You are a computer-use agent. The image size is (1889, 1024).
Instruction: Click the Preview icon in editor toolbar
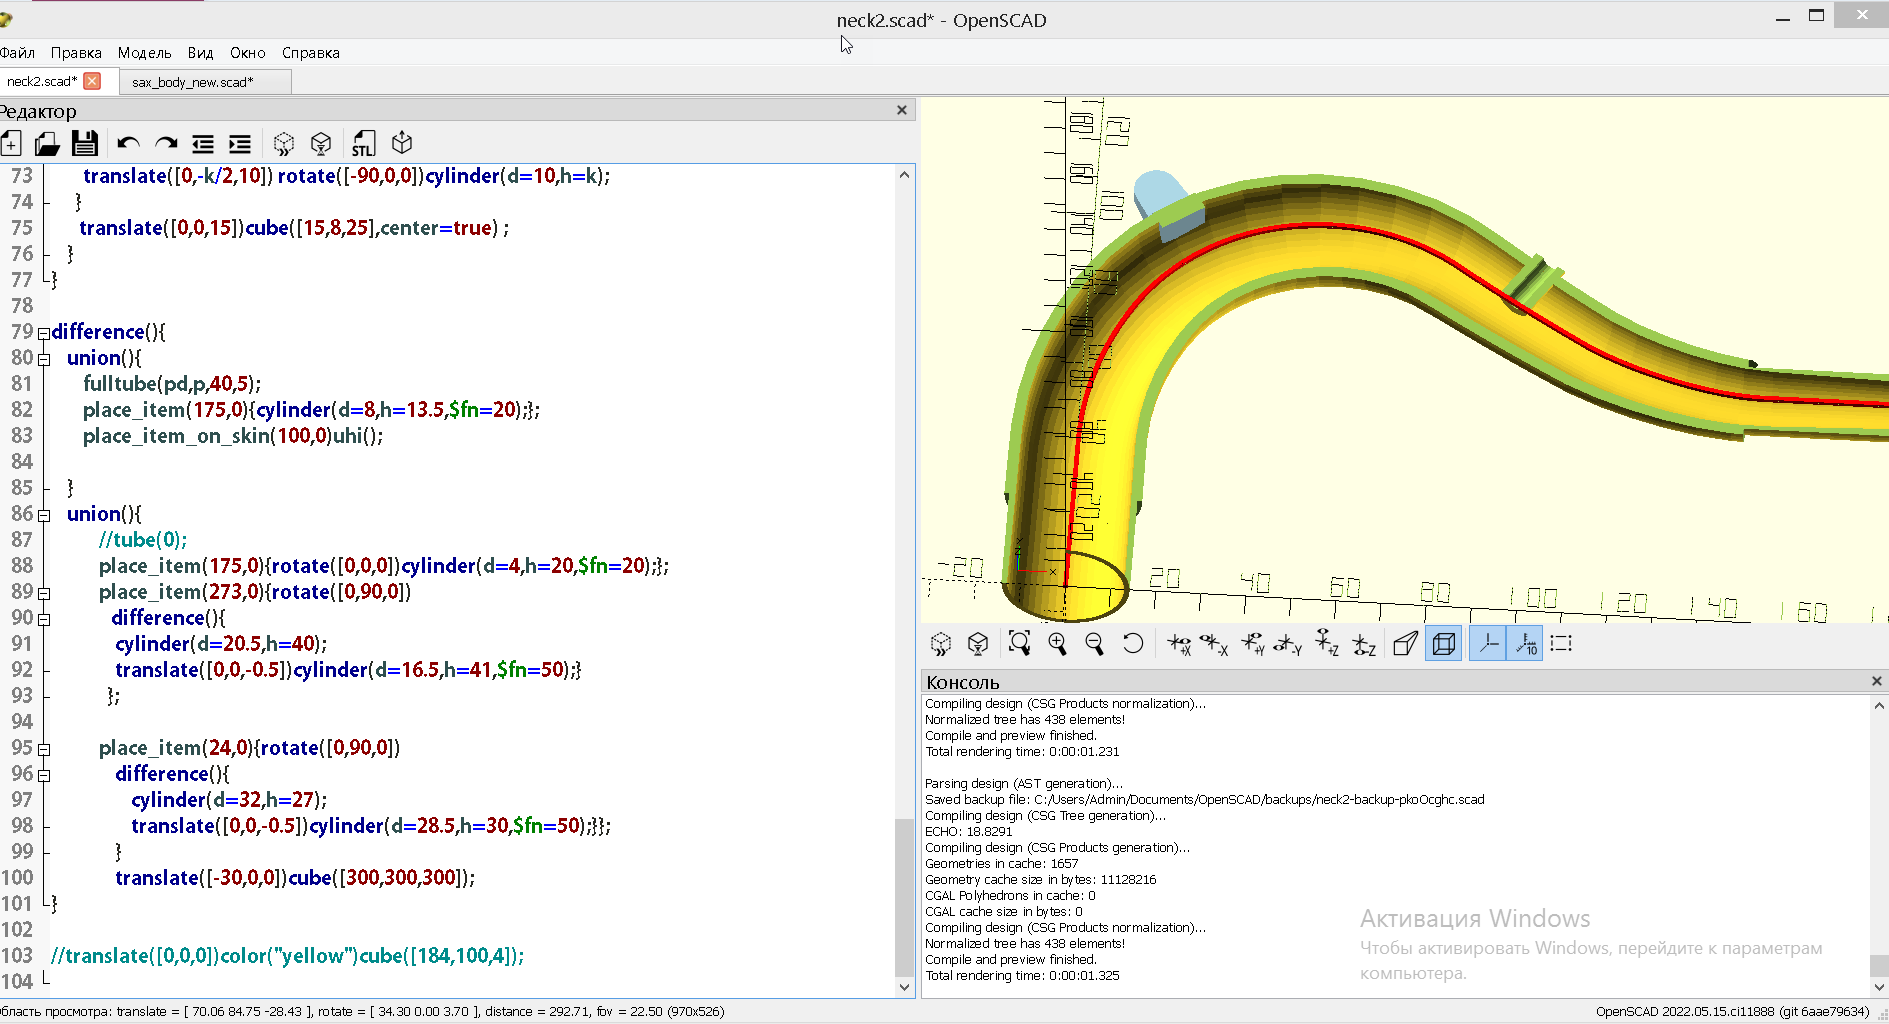point(284,144)
